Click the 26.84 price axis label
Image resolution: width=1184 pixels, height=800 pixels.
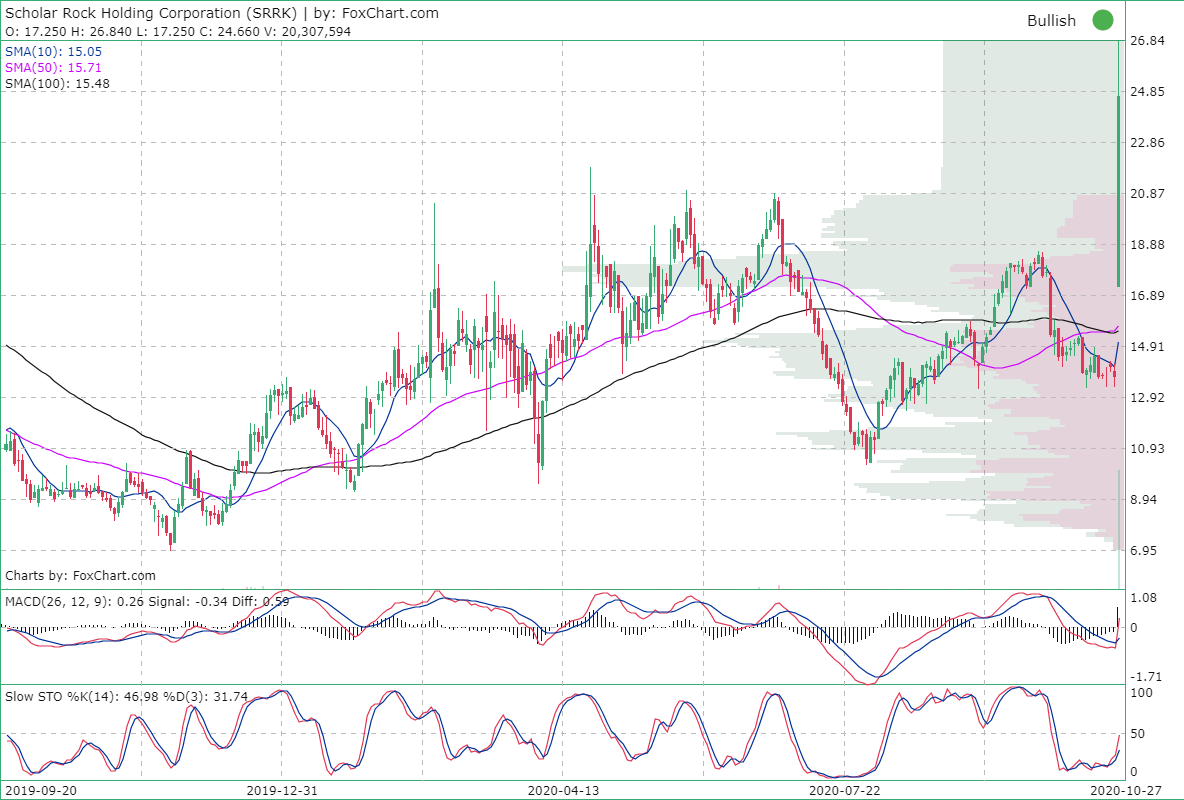point(1147,41)
